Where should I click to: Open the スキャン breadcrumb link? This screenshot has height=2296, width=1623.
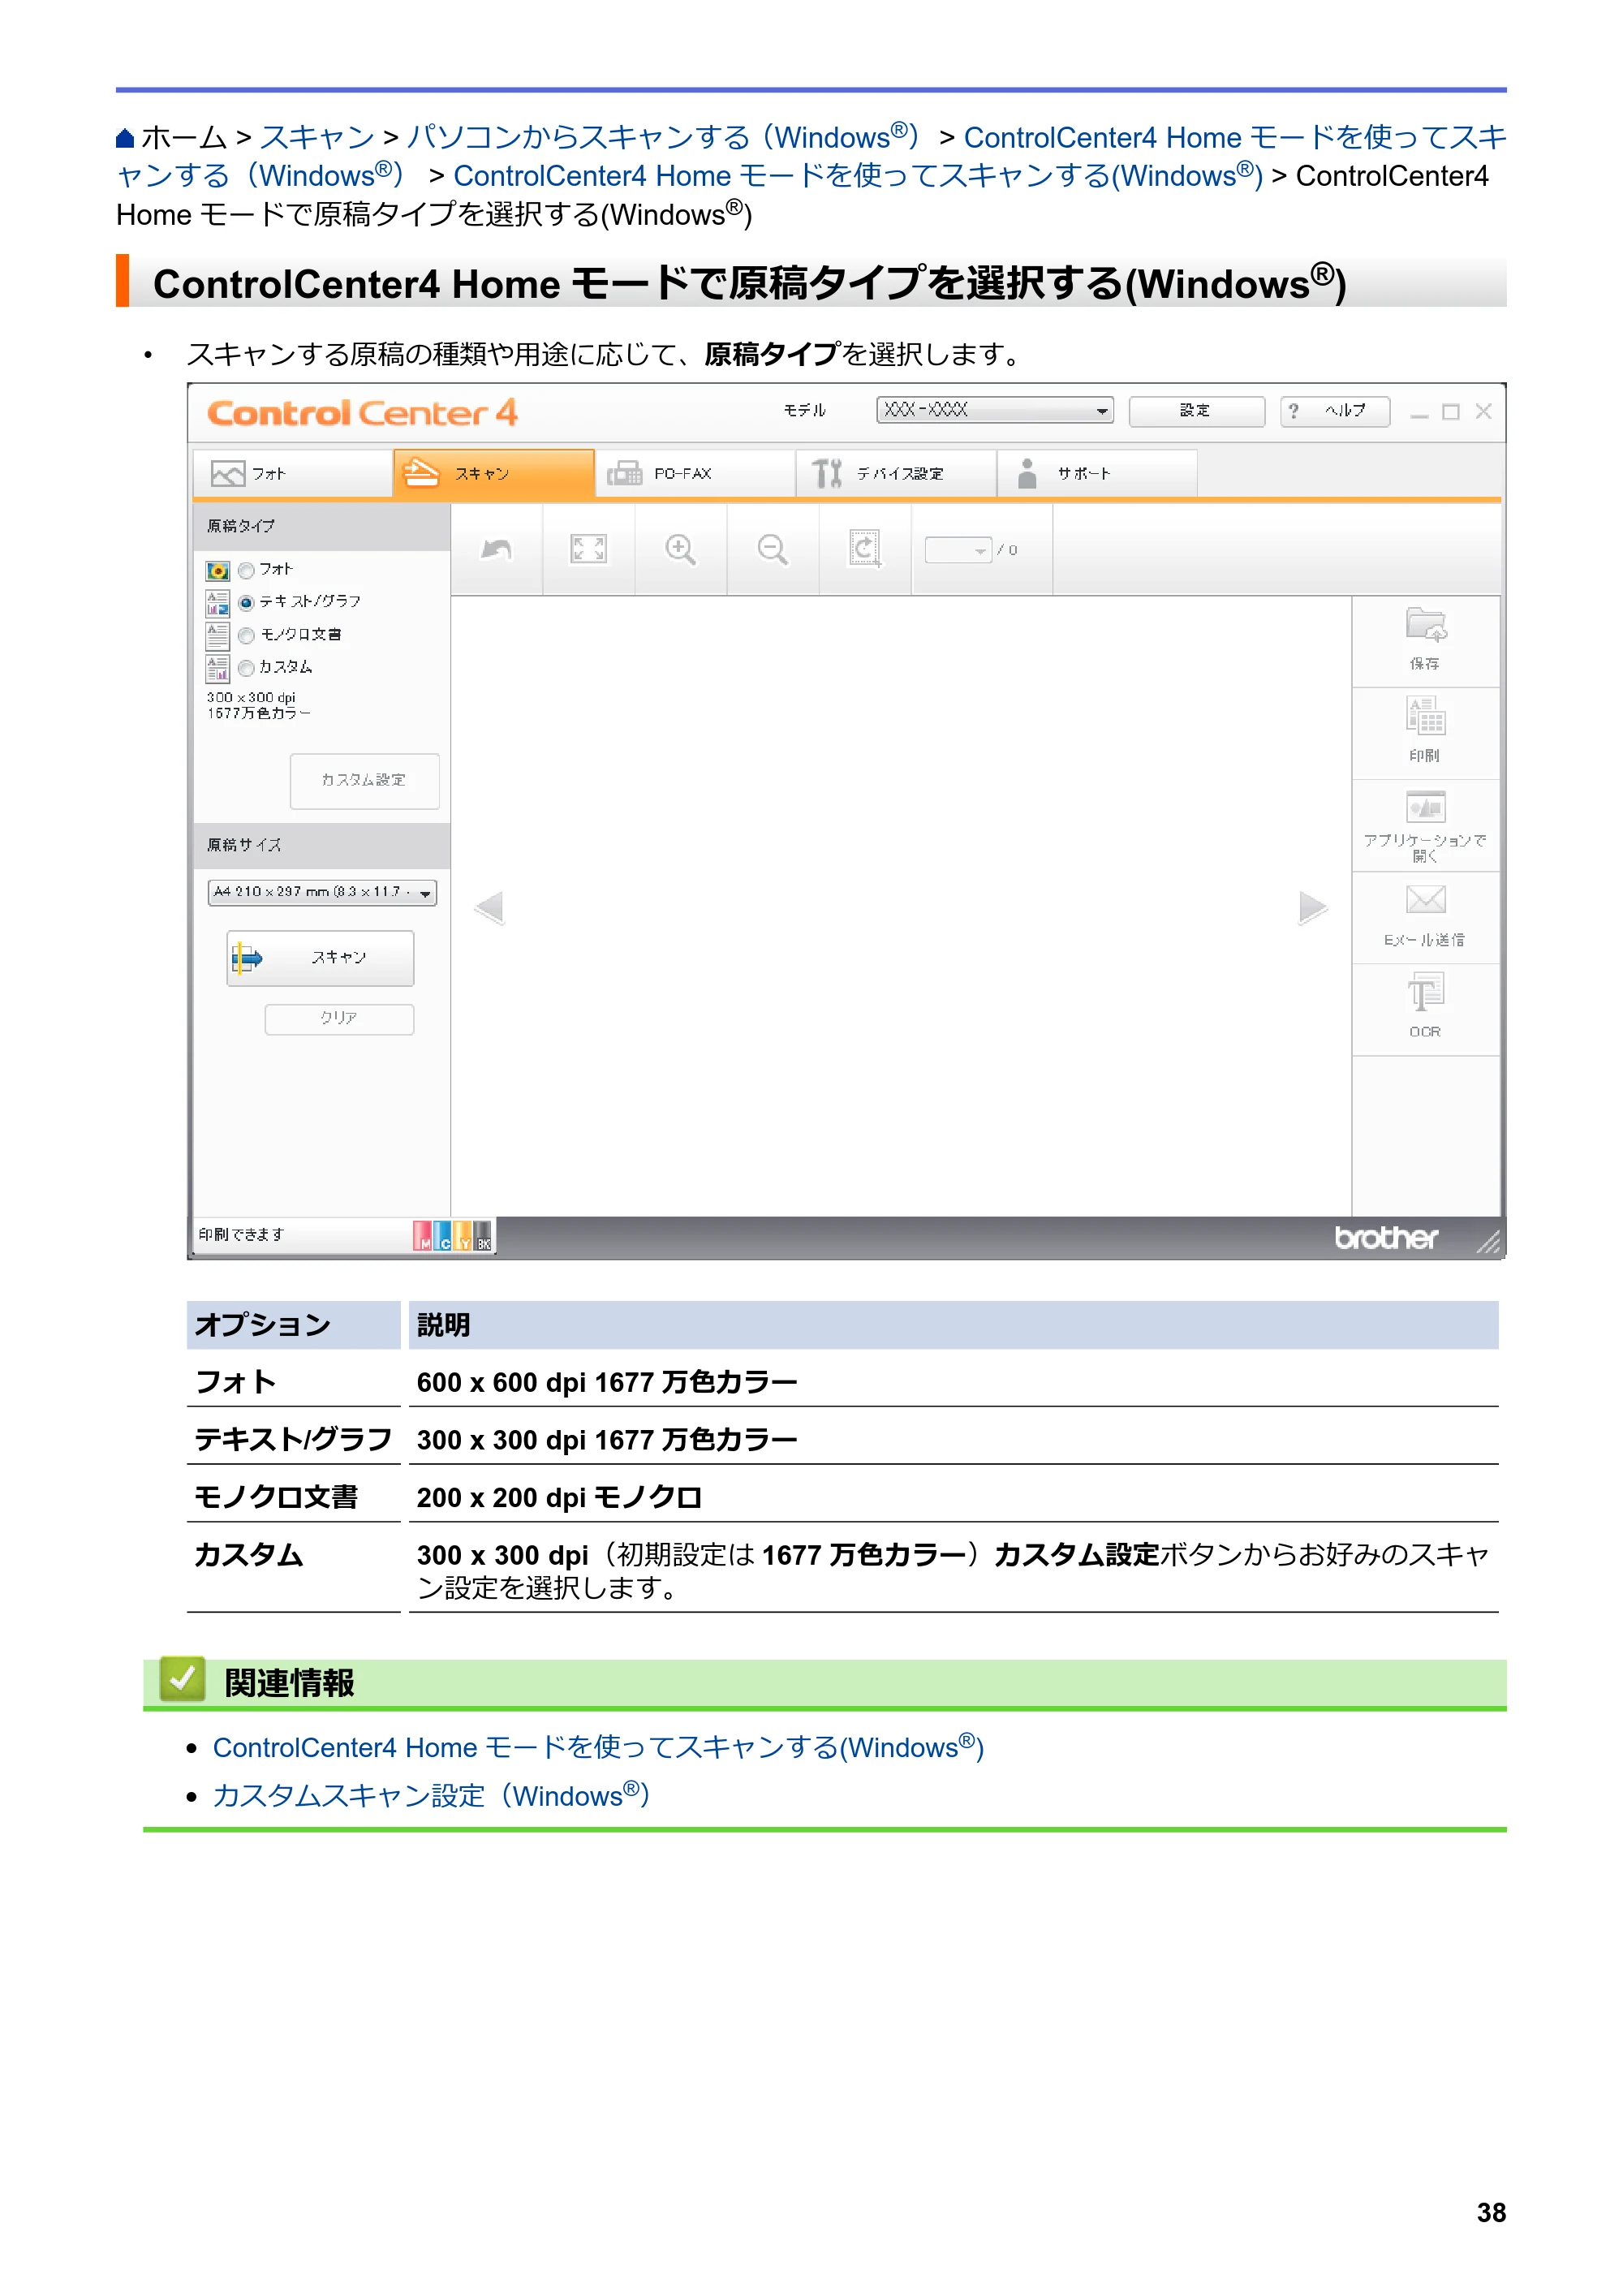[317, 137]
